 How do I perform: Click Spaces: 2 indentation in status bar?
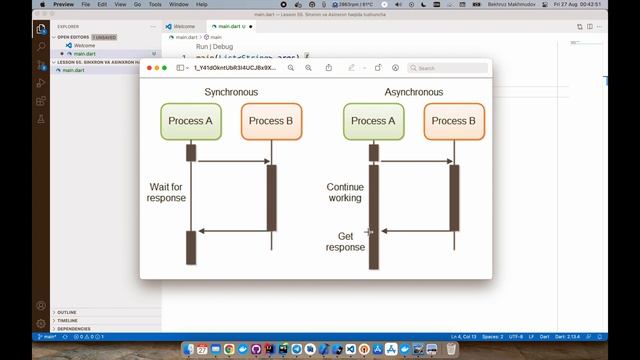tap(493, 337)
